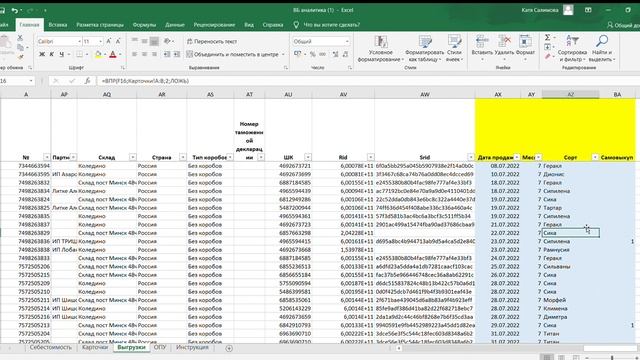Open Форматировать как таблицу gallery

coord(424,49)
